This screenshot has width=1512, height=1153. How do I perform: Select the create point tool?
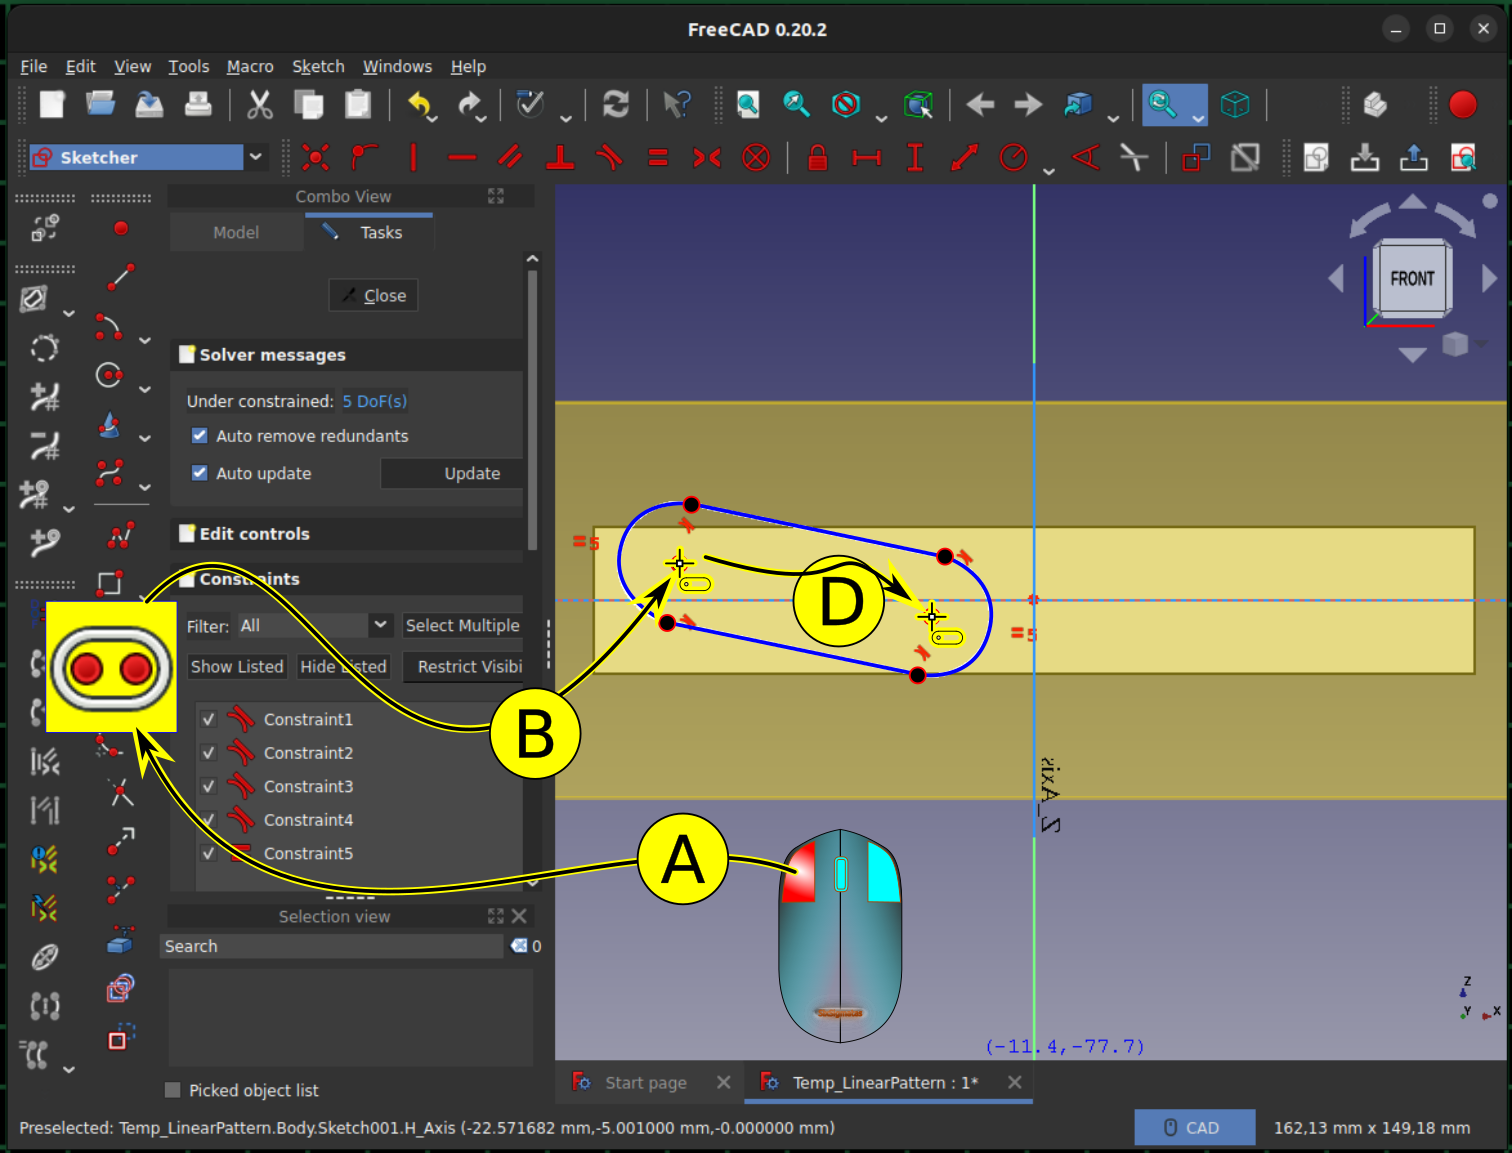[121, 229]
